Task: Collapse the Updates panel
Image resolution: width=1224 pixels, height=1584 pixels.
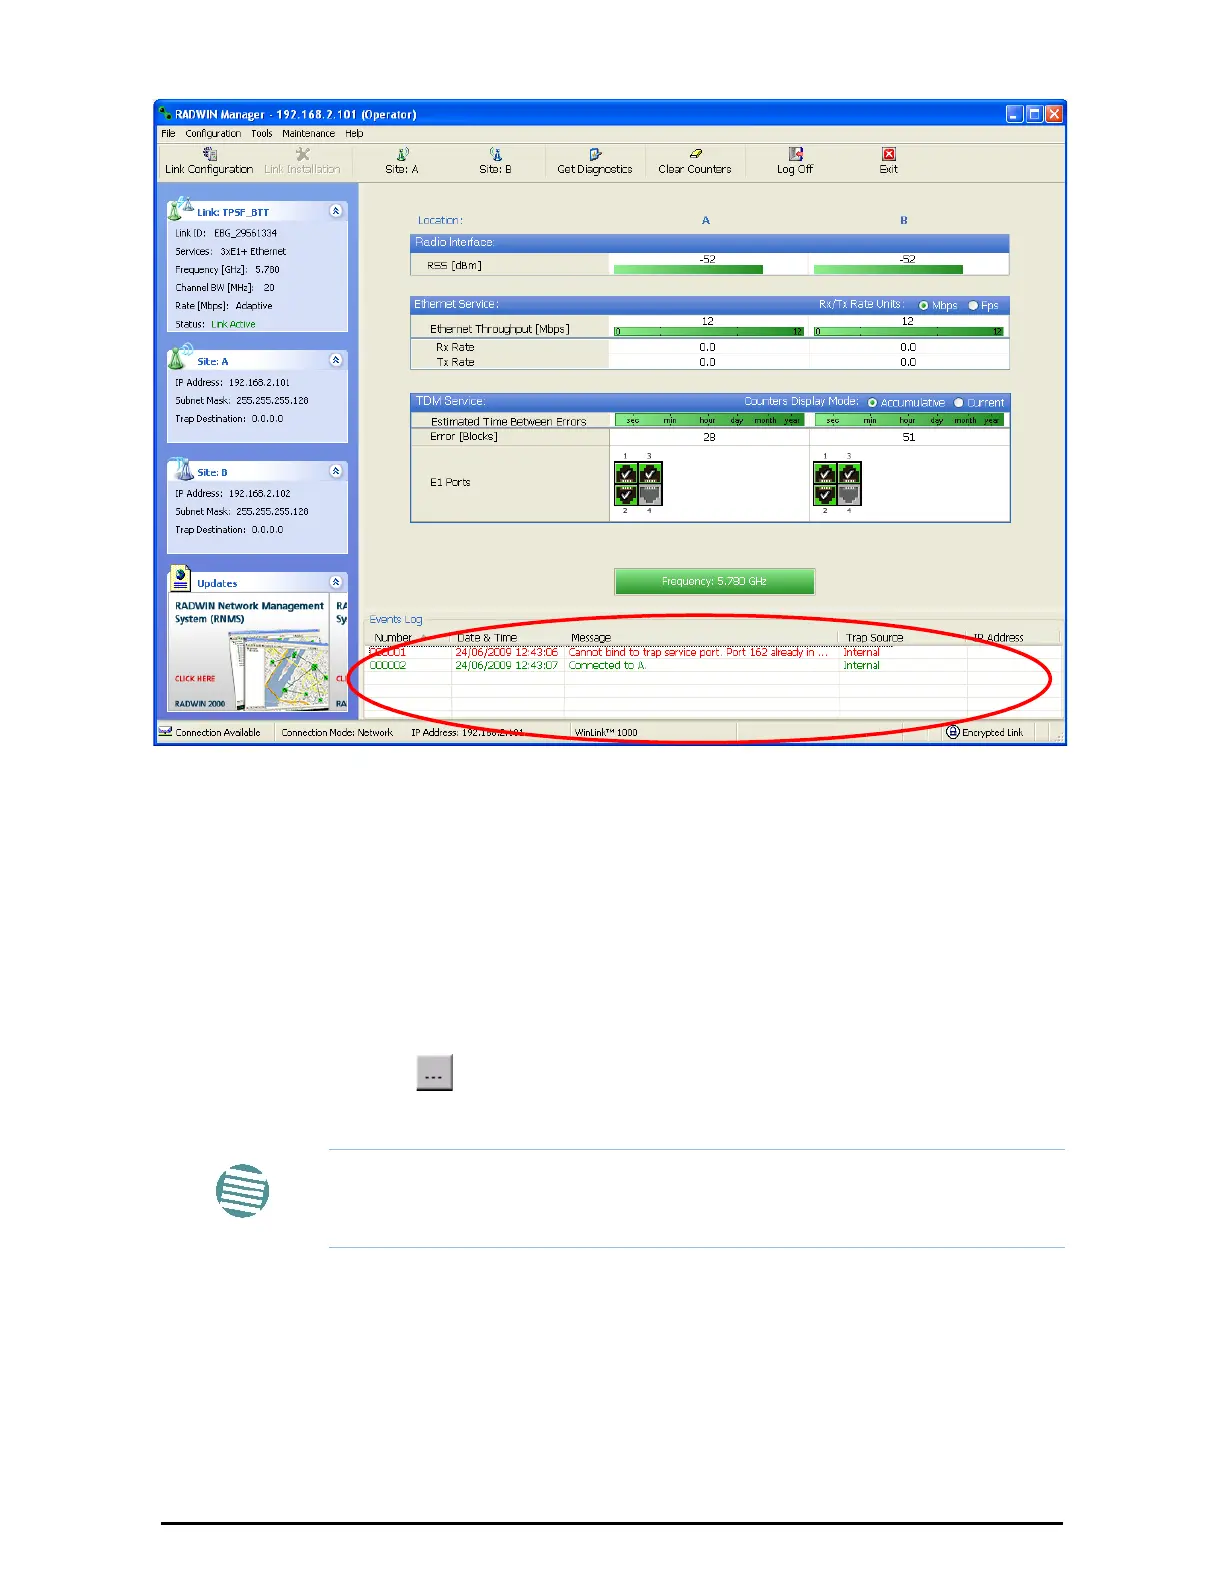Action: [x=336, y=582]
